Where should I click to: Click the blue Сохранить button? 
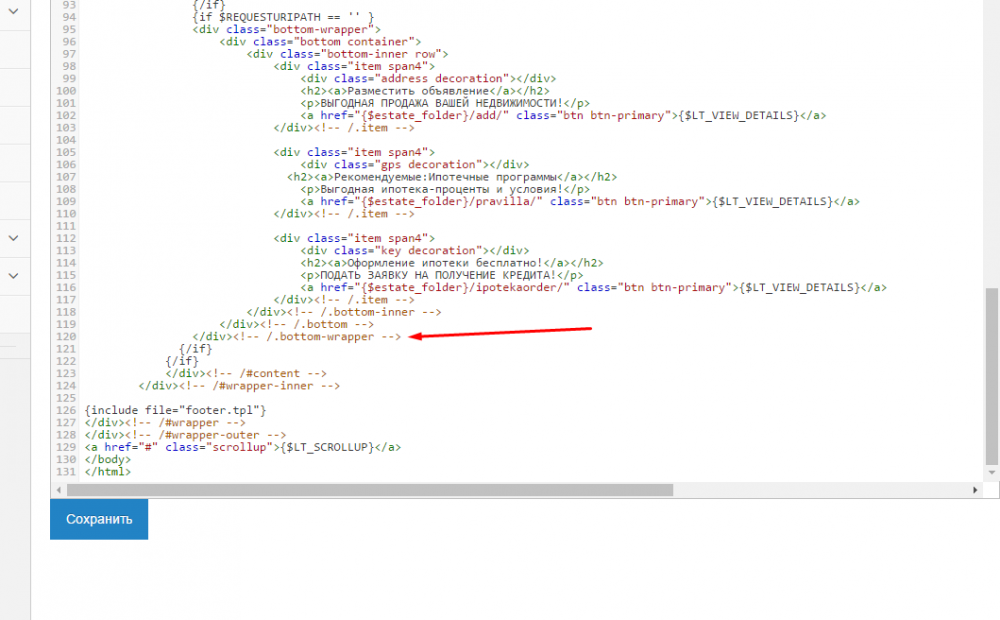99,519
